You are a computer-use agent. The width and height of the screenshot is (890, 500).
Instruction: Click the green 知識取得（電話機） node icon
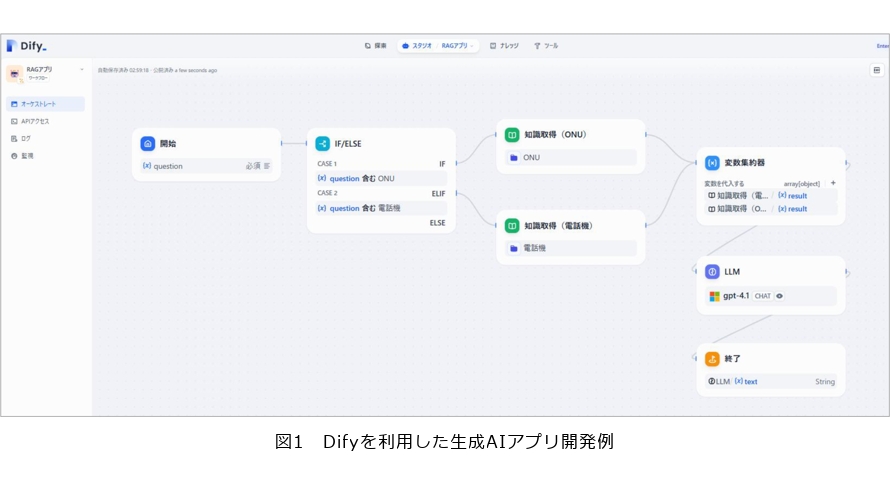click(512, 226)
